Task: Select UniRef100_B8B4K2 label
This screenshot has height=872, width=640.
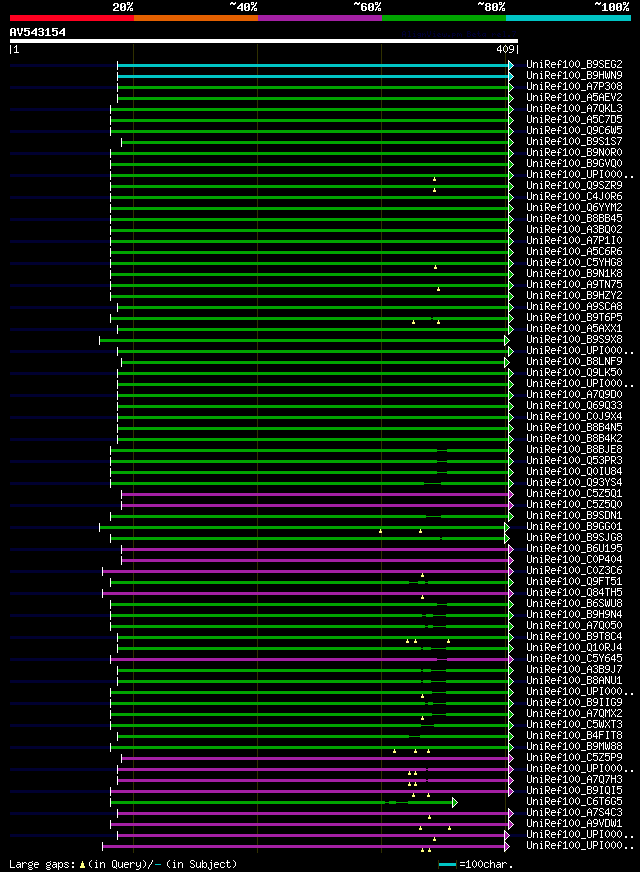Action: point(574,438)
